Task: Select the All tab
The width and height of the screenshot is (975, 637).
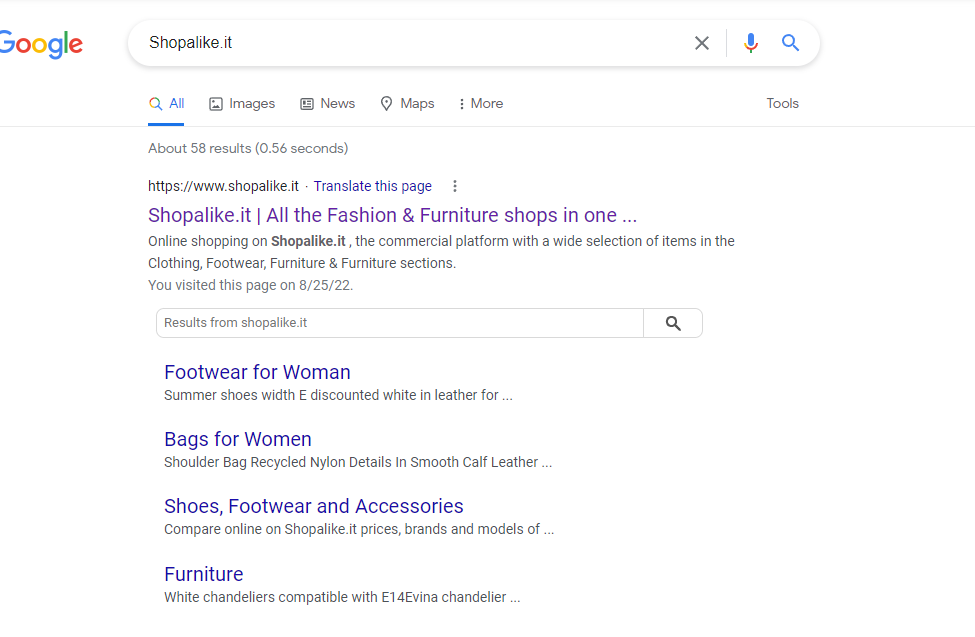Action: 166,104
